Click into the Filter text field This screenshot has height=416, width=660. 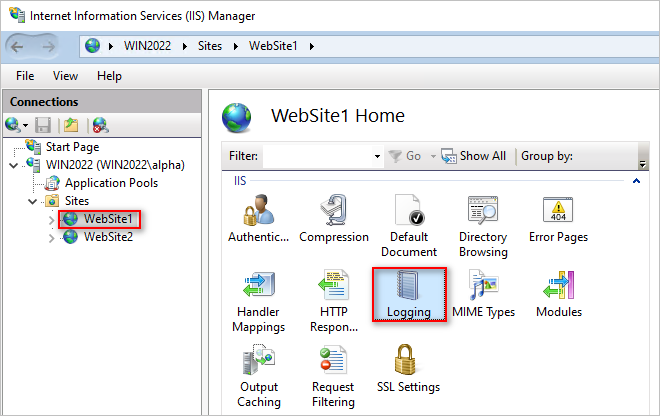(x=318, y=156)
